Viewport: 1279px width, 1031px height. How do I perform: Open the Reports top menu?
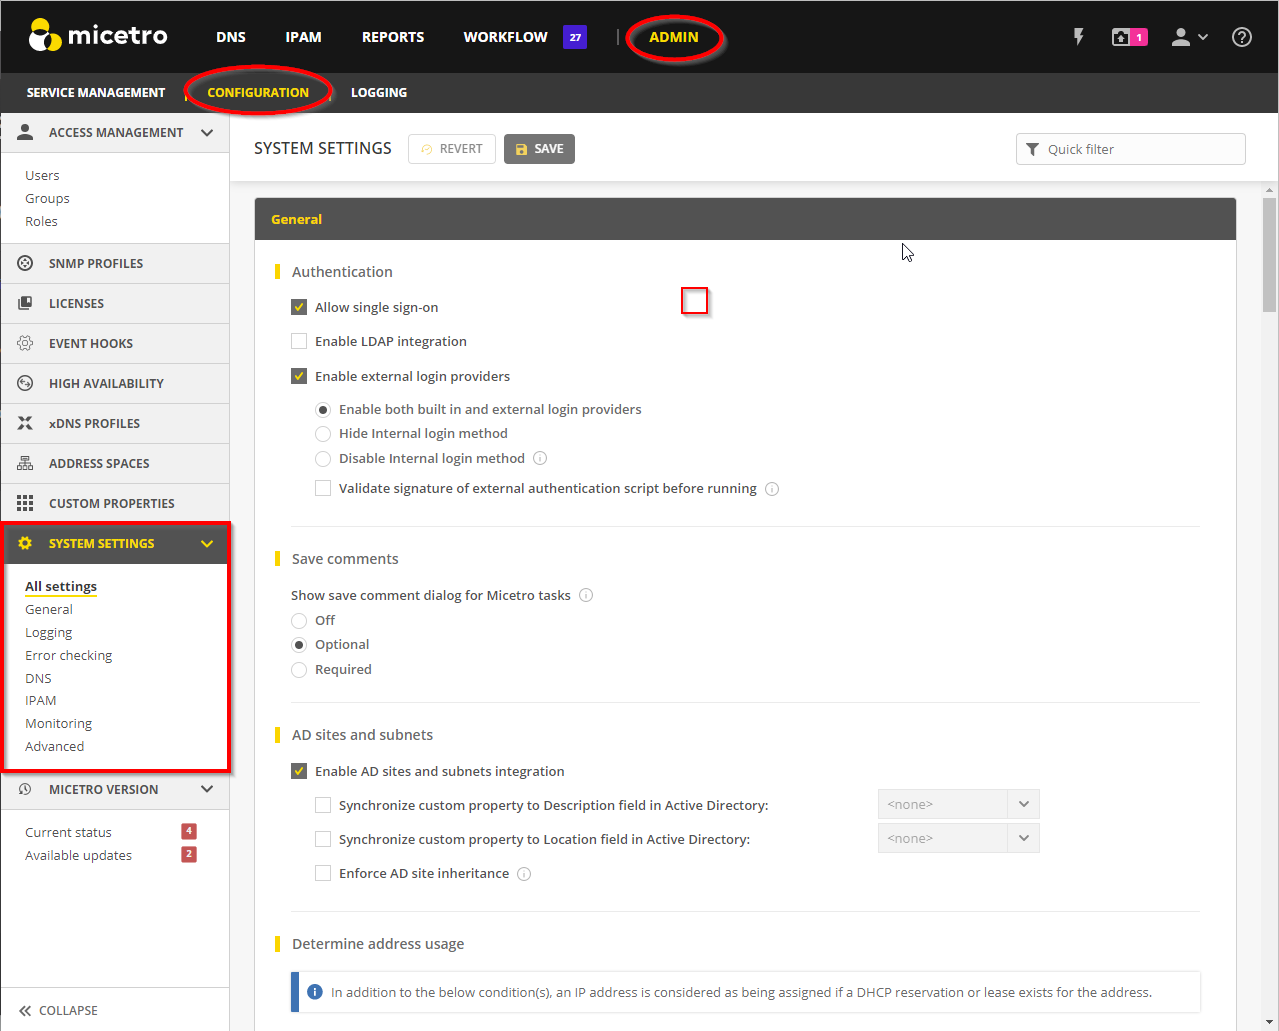pos(393,37)
